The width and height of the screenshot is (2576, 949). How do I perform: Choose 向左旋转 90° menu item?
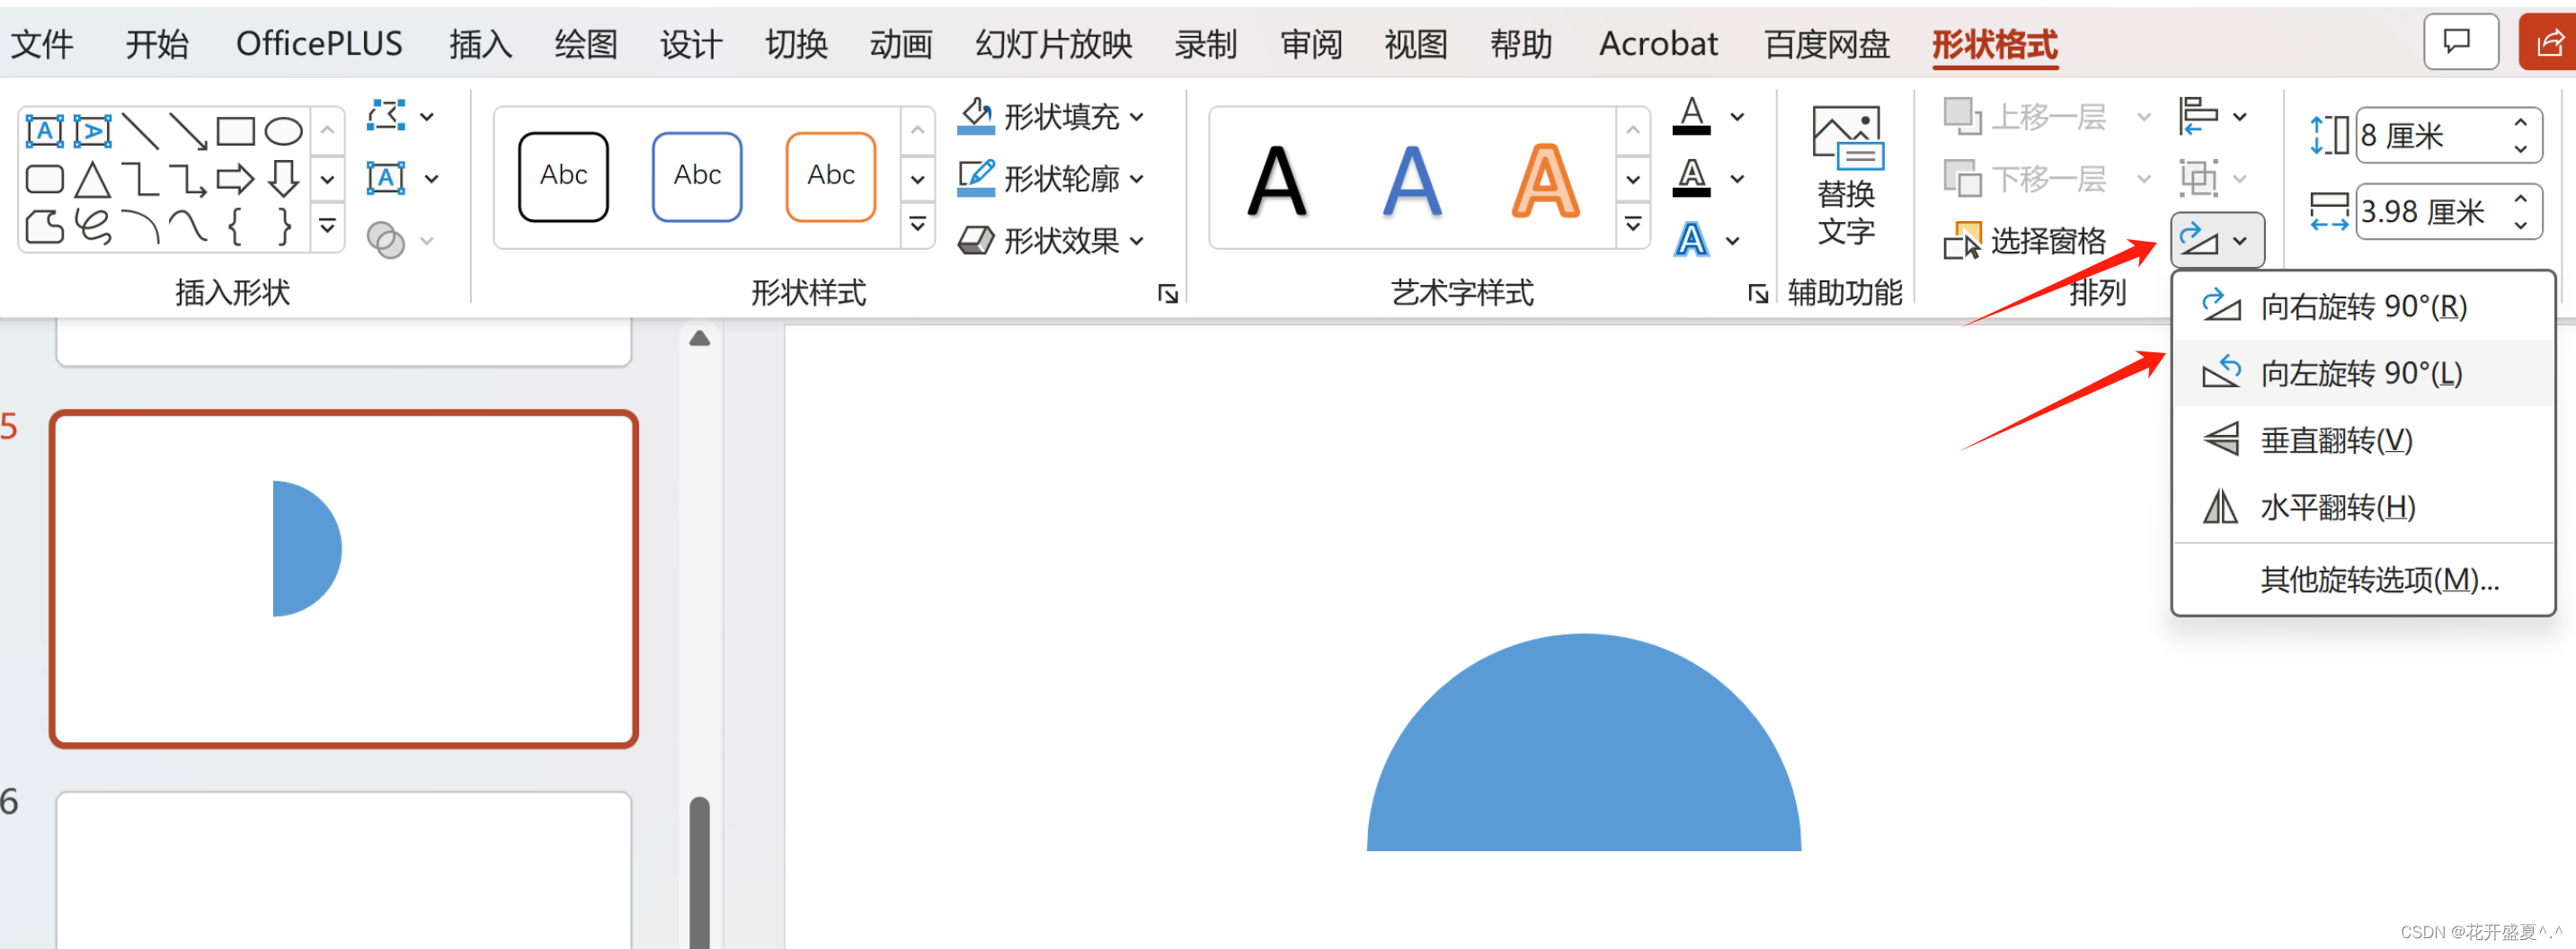2363,373
